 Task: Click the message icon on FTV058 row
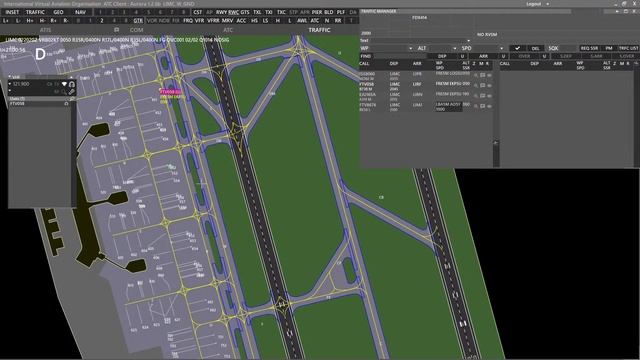482,86
